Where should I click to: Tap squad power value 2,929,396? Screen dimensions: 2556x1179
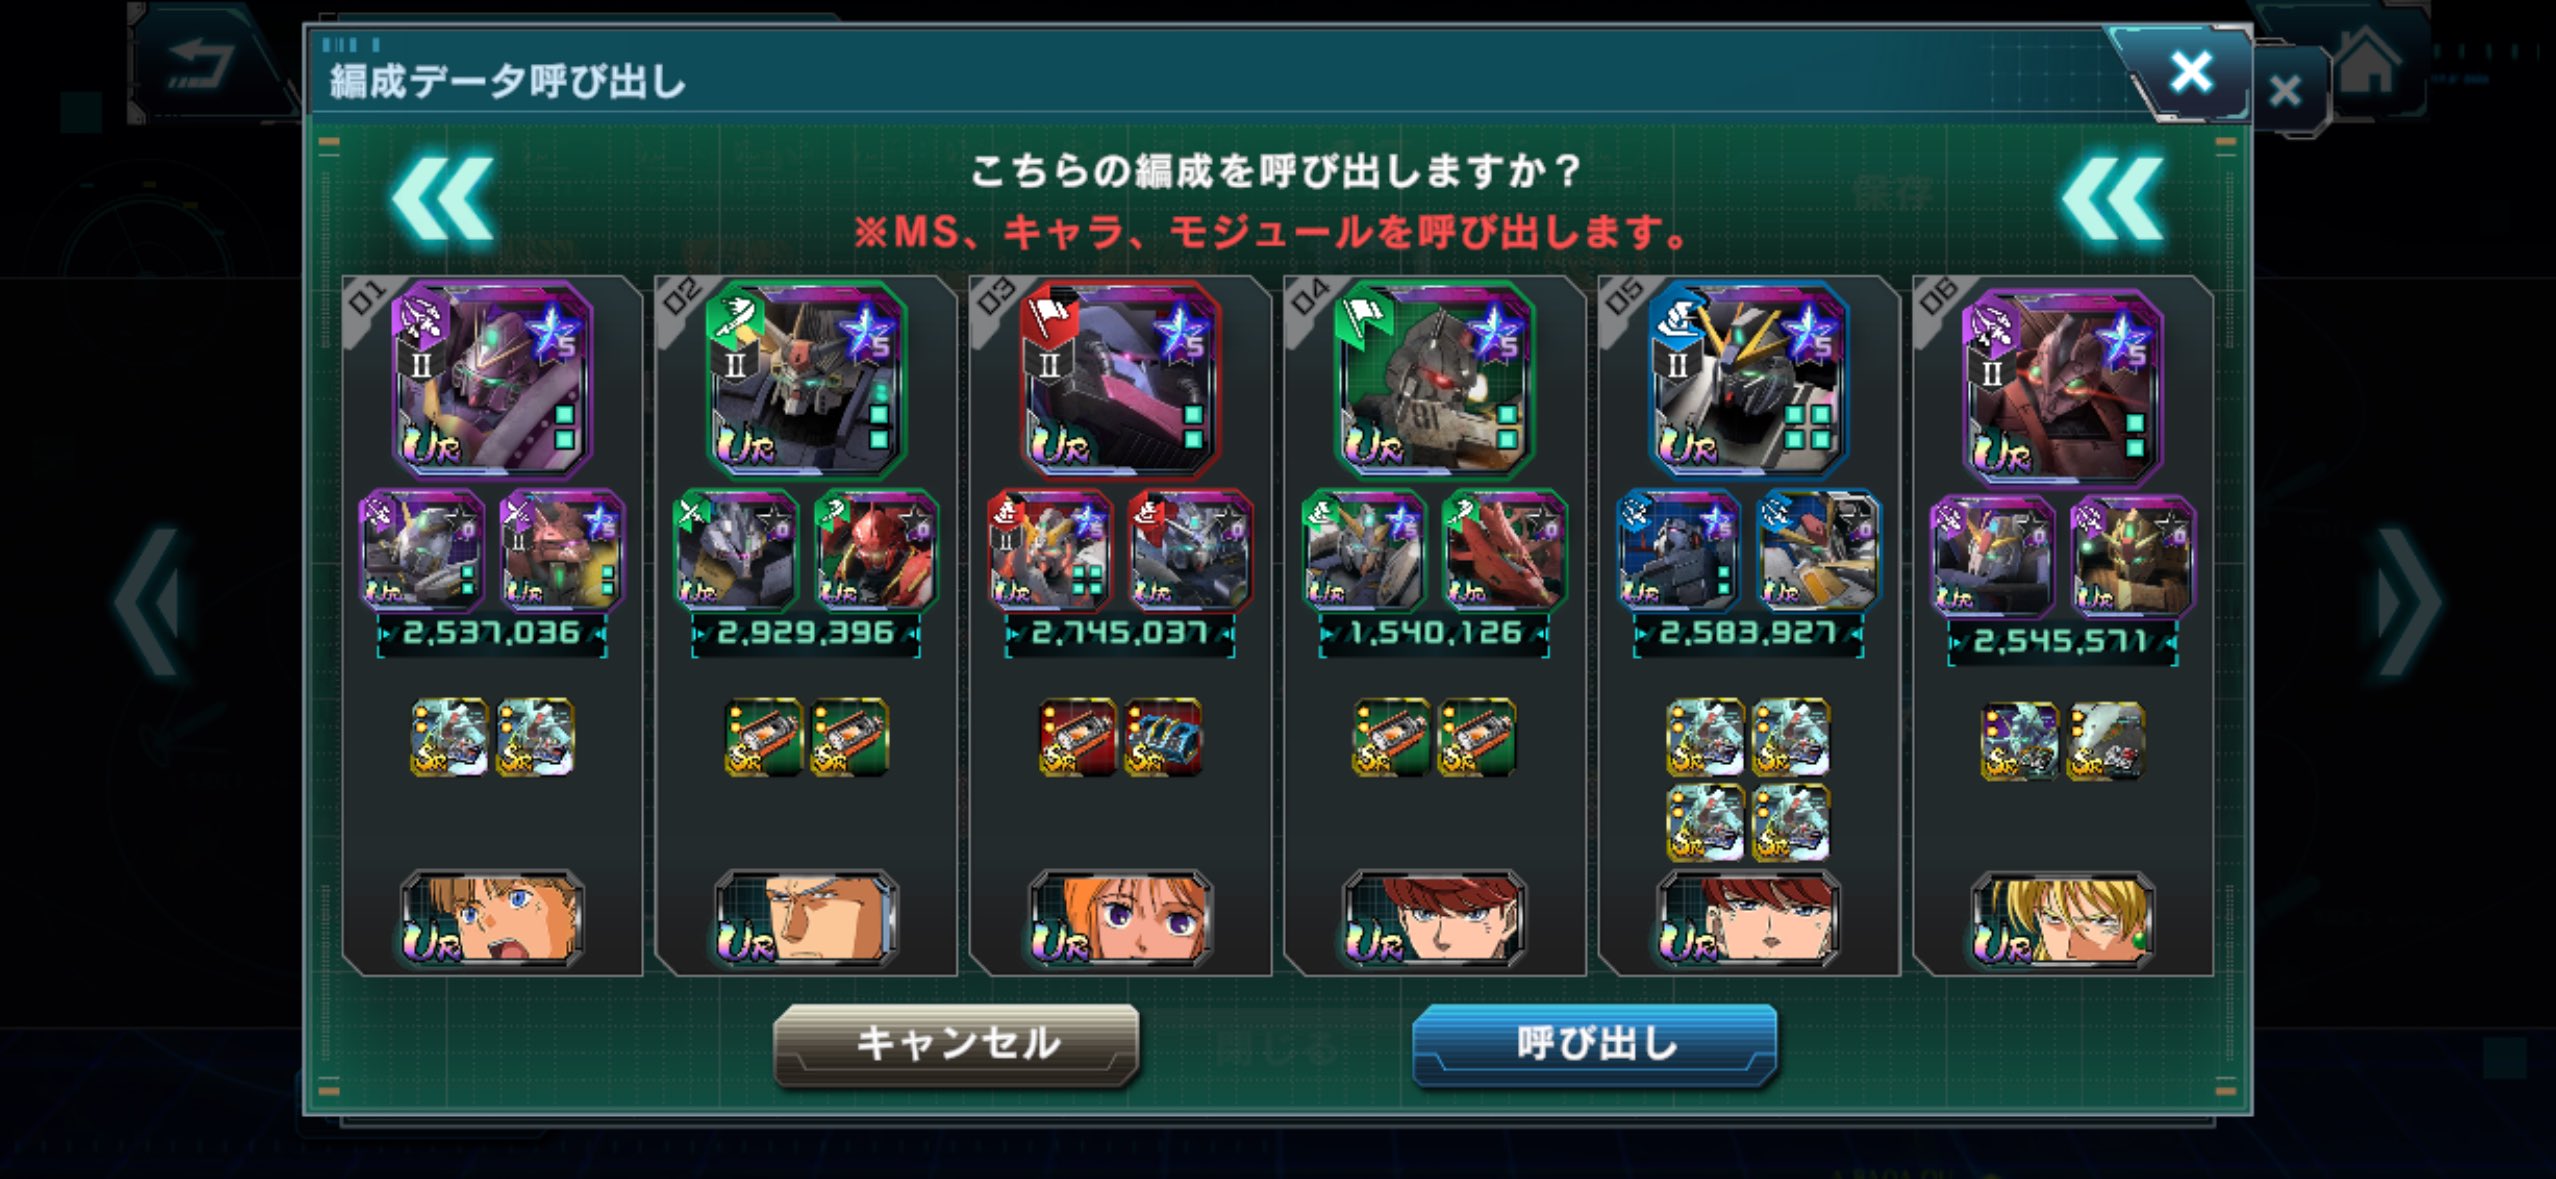coord(806,633)
